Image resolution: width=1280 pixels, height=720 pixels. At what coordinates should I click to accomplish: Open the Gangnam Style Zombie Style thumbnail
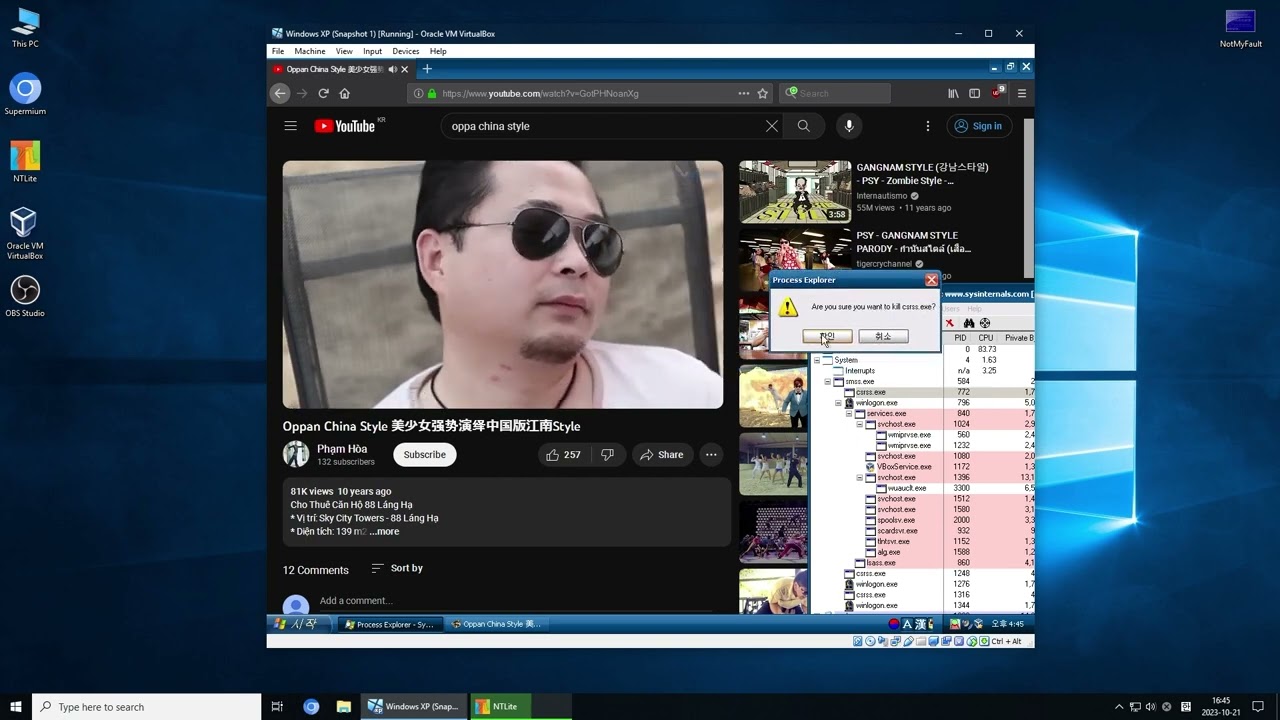click(795, 191)
